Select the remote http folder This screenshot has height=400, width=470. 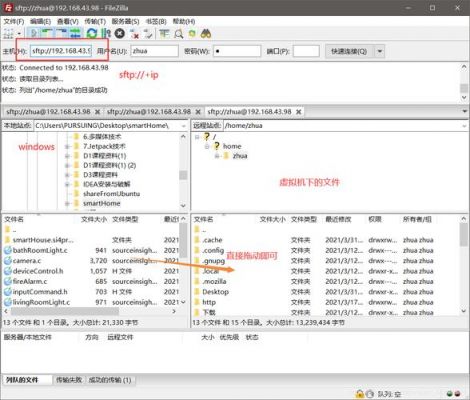click(x=209, y=302)
